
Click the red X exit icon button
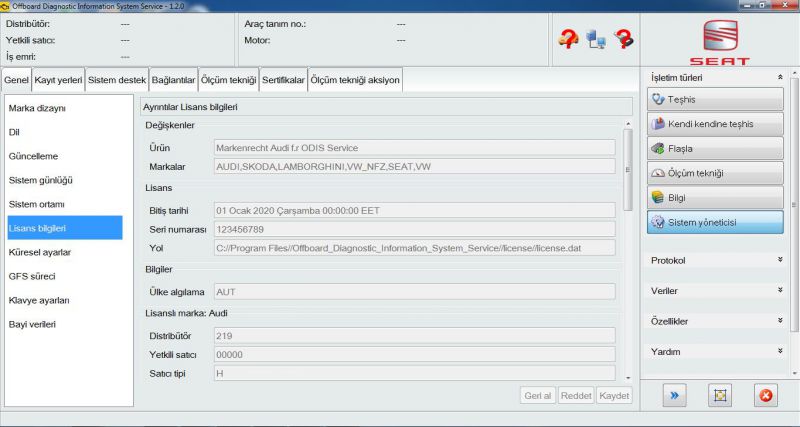point(766,395)
